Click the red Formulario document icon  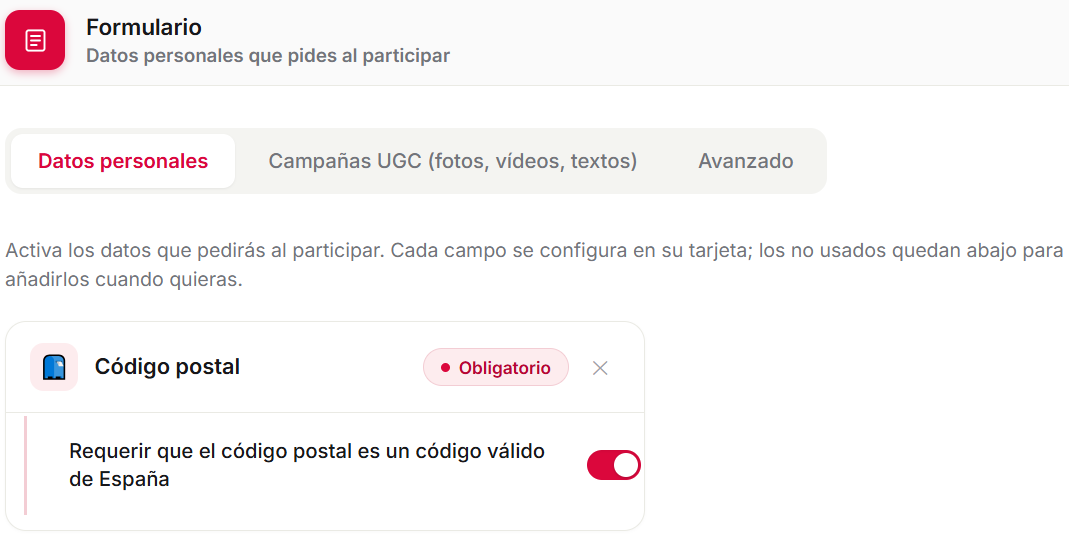[35, 40]
